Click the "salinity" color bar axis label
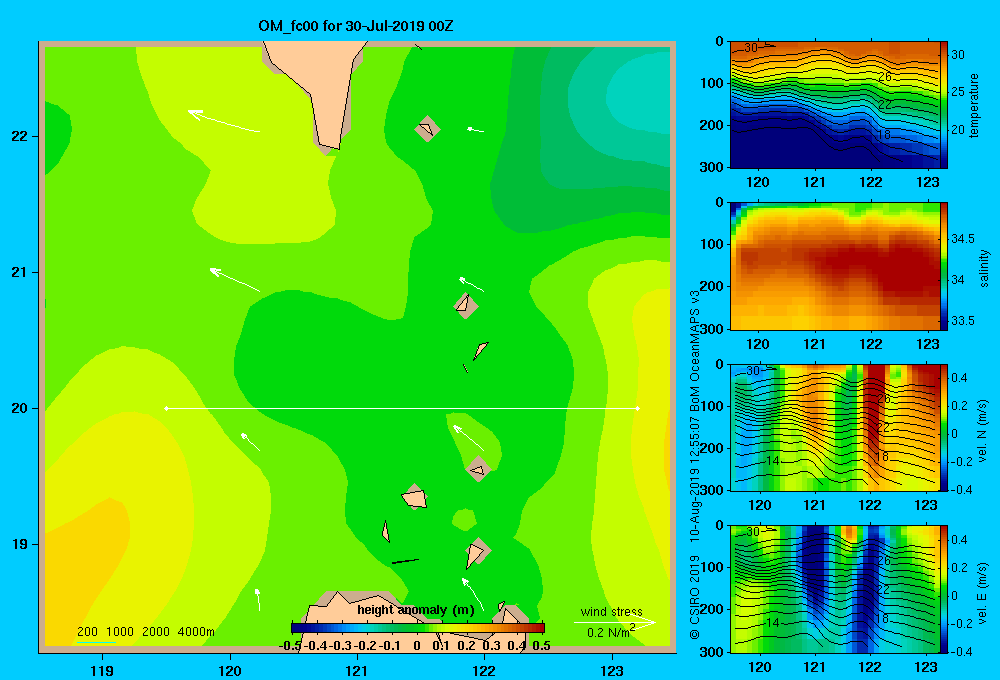This screenshot has height=680, width=1000. 984,268
